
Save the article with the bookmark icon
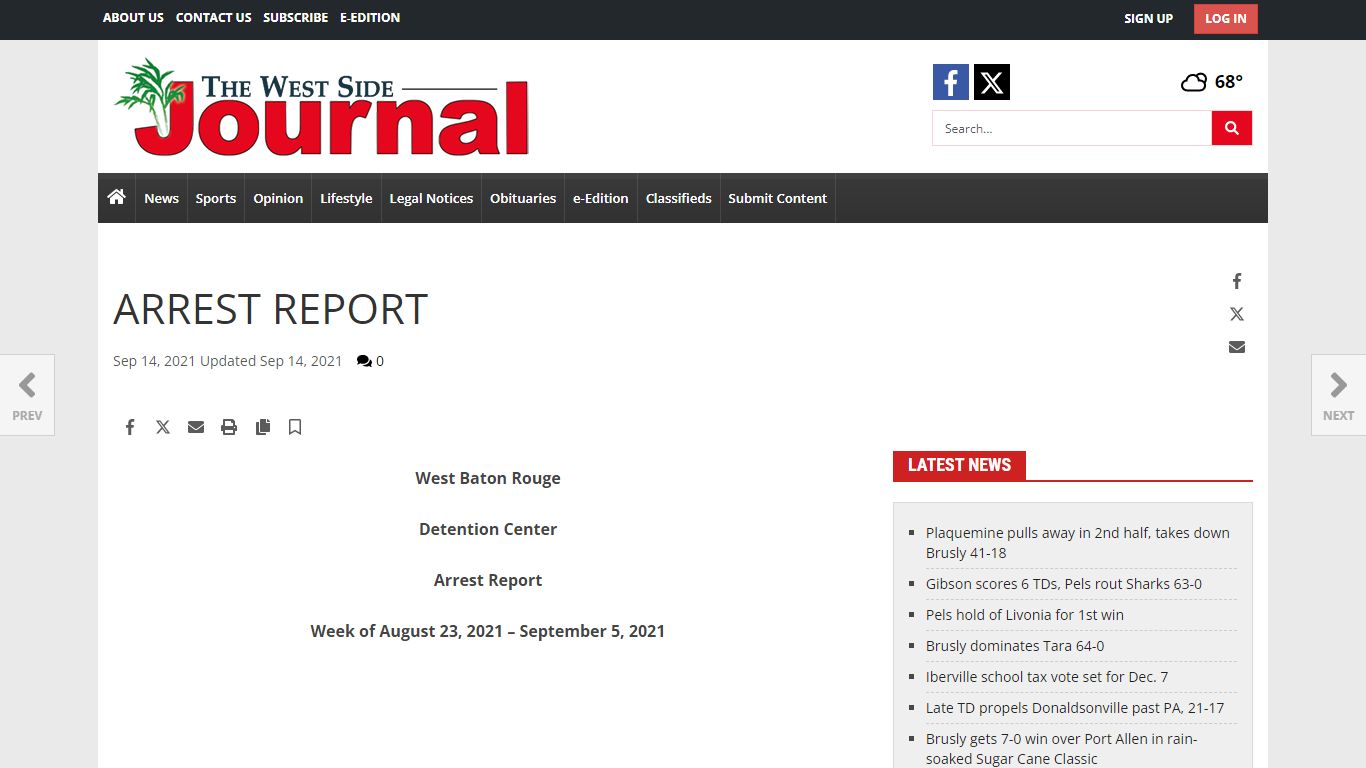[295, 427]
